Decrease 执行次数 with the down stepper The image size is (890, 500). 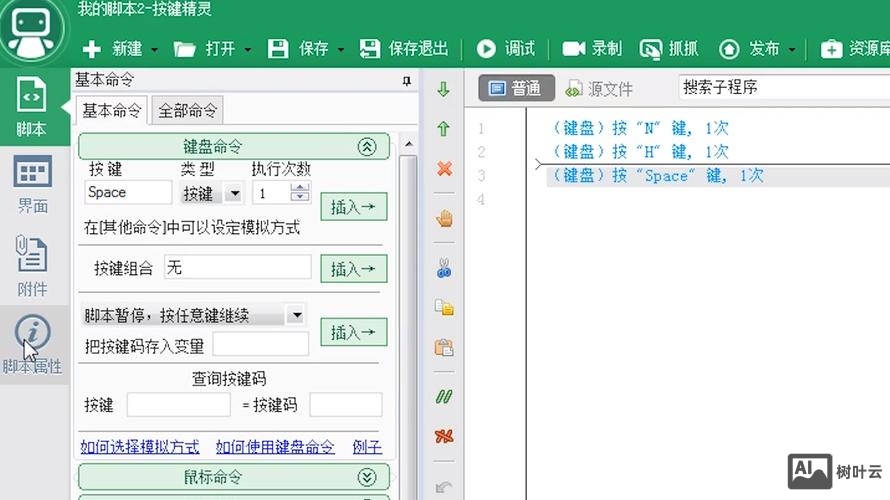300,198
